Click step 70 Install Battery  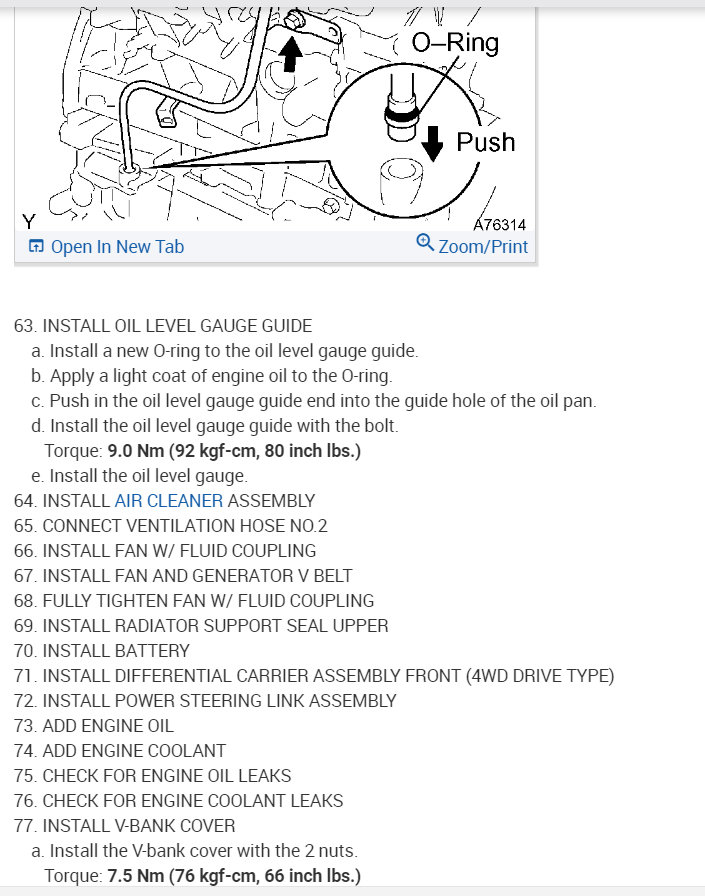pos(102,651)
